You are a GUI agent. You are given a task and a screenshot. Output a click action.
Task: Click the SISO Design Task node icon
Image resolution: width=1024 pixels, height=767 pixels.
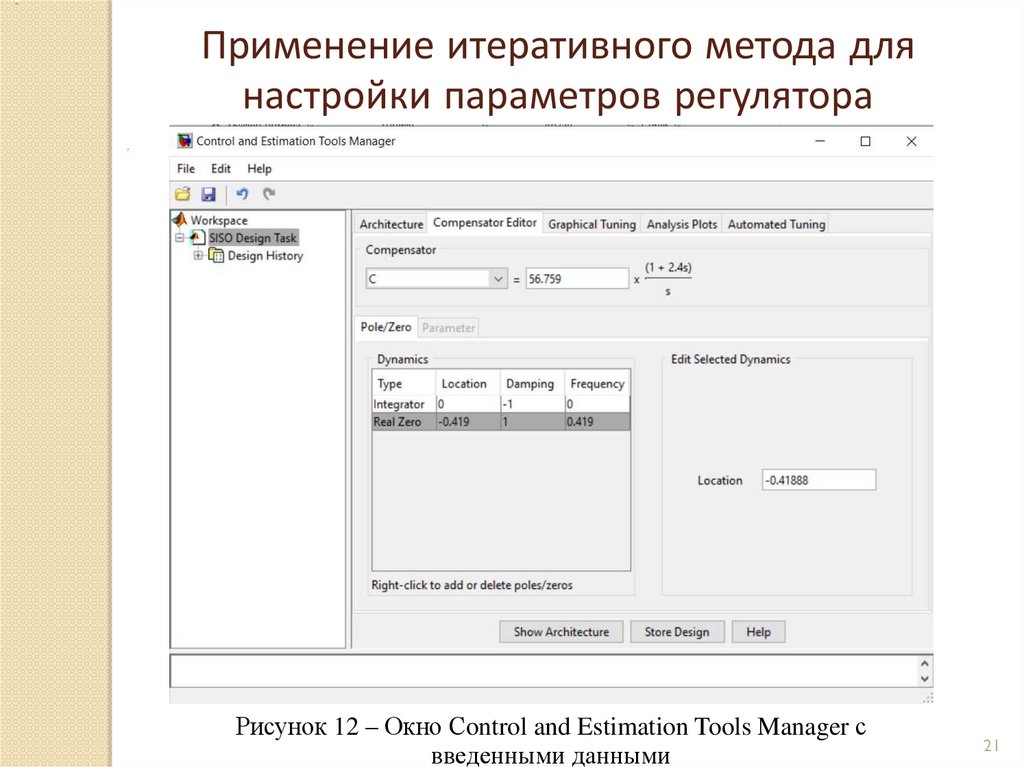tap(197, 237)
